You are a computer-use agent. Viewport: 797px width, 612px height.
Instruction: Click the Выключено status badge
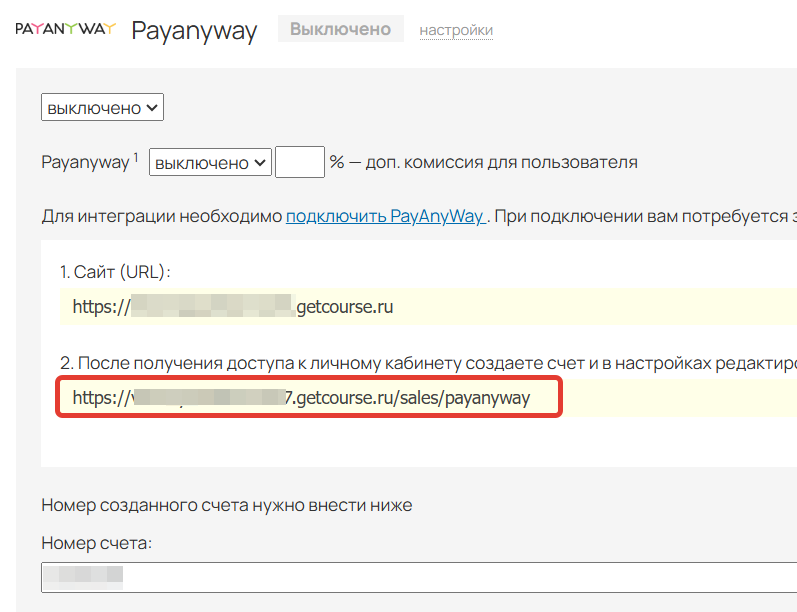coord(341,28)
